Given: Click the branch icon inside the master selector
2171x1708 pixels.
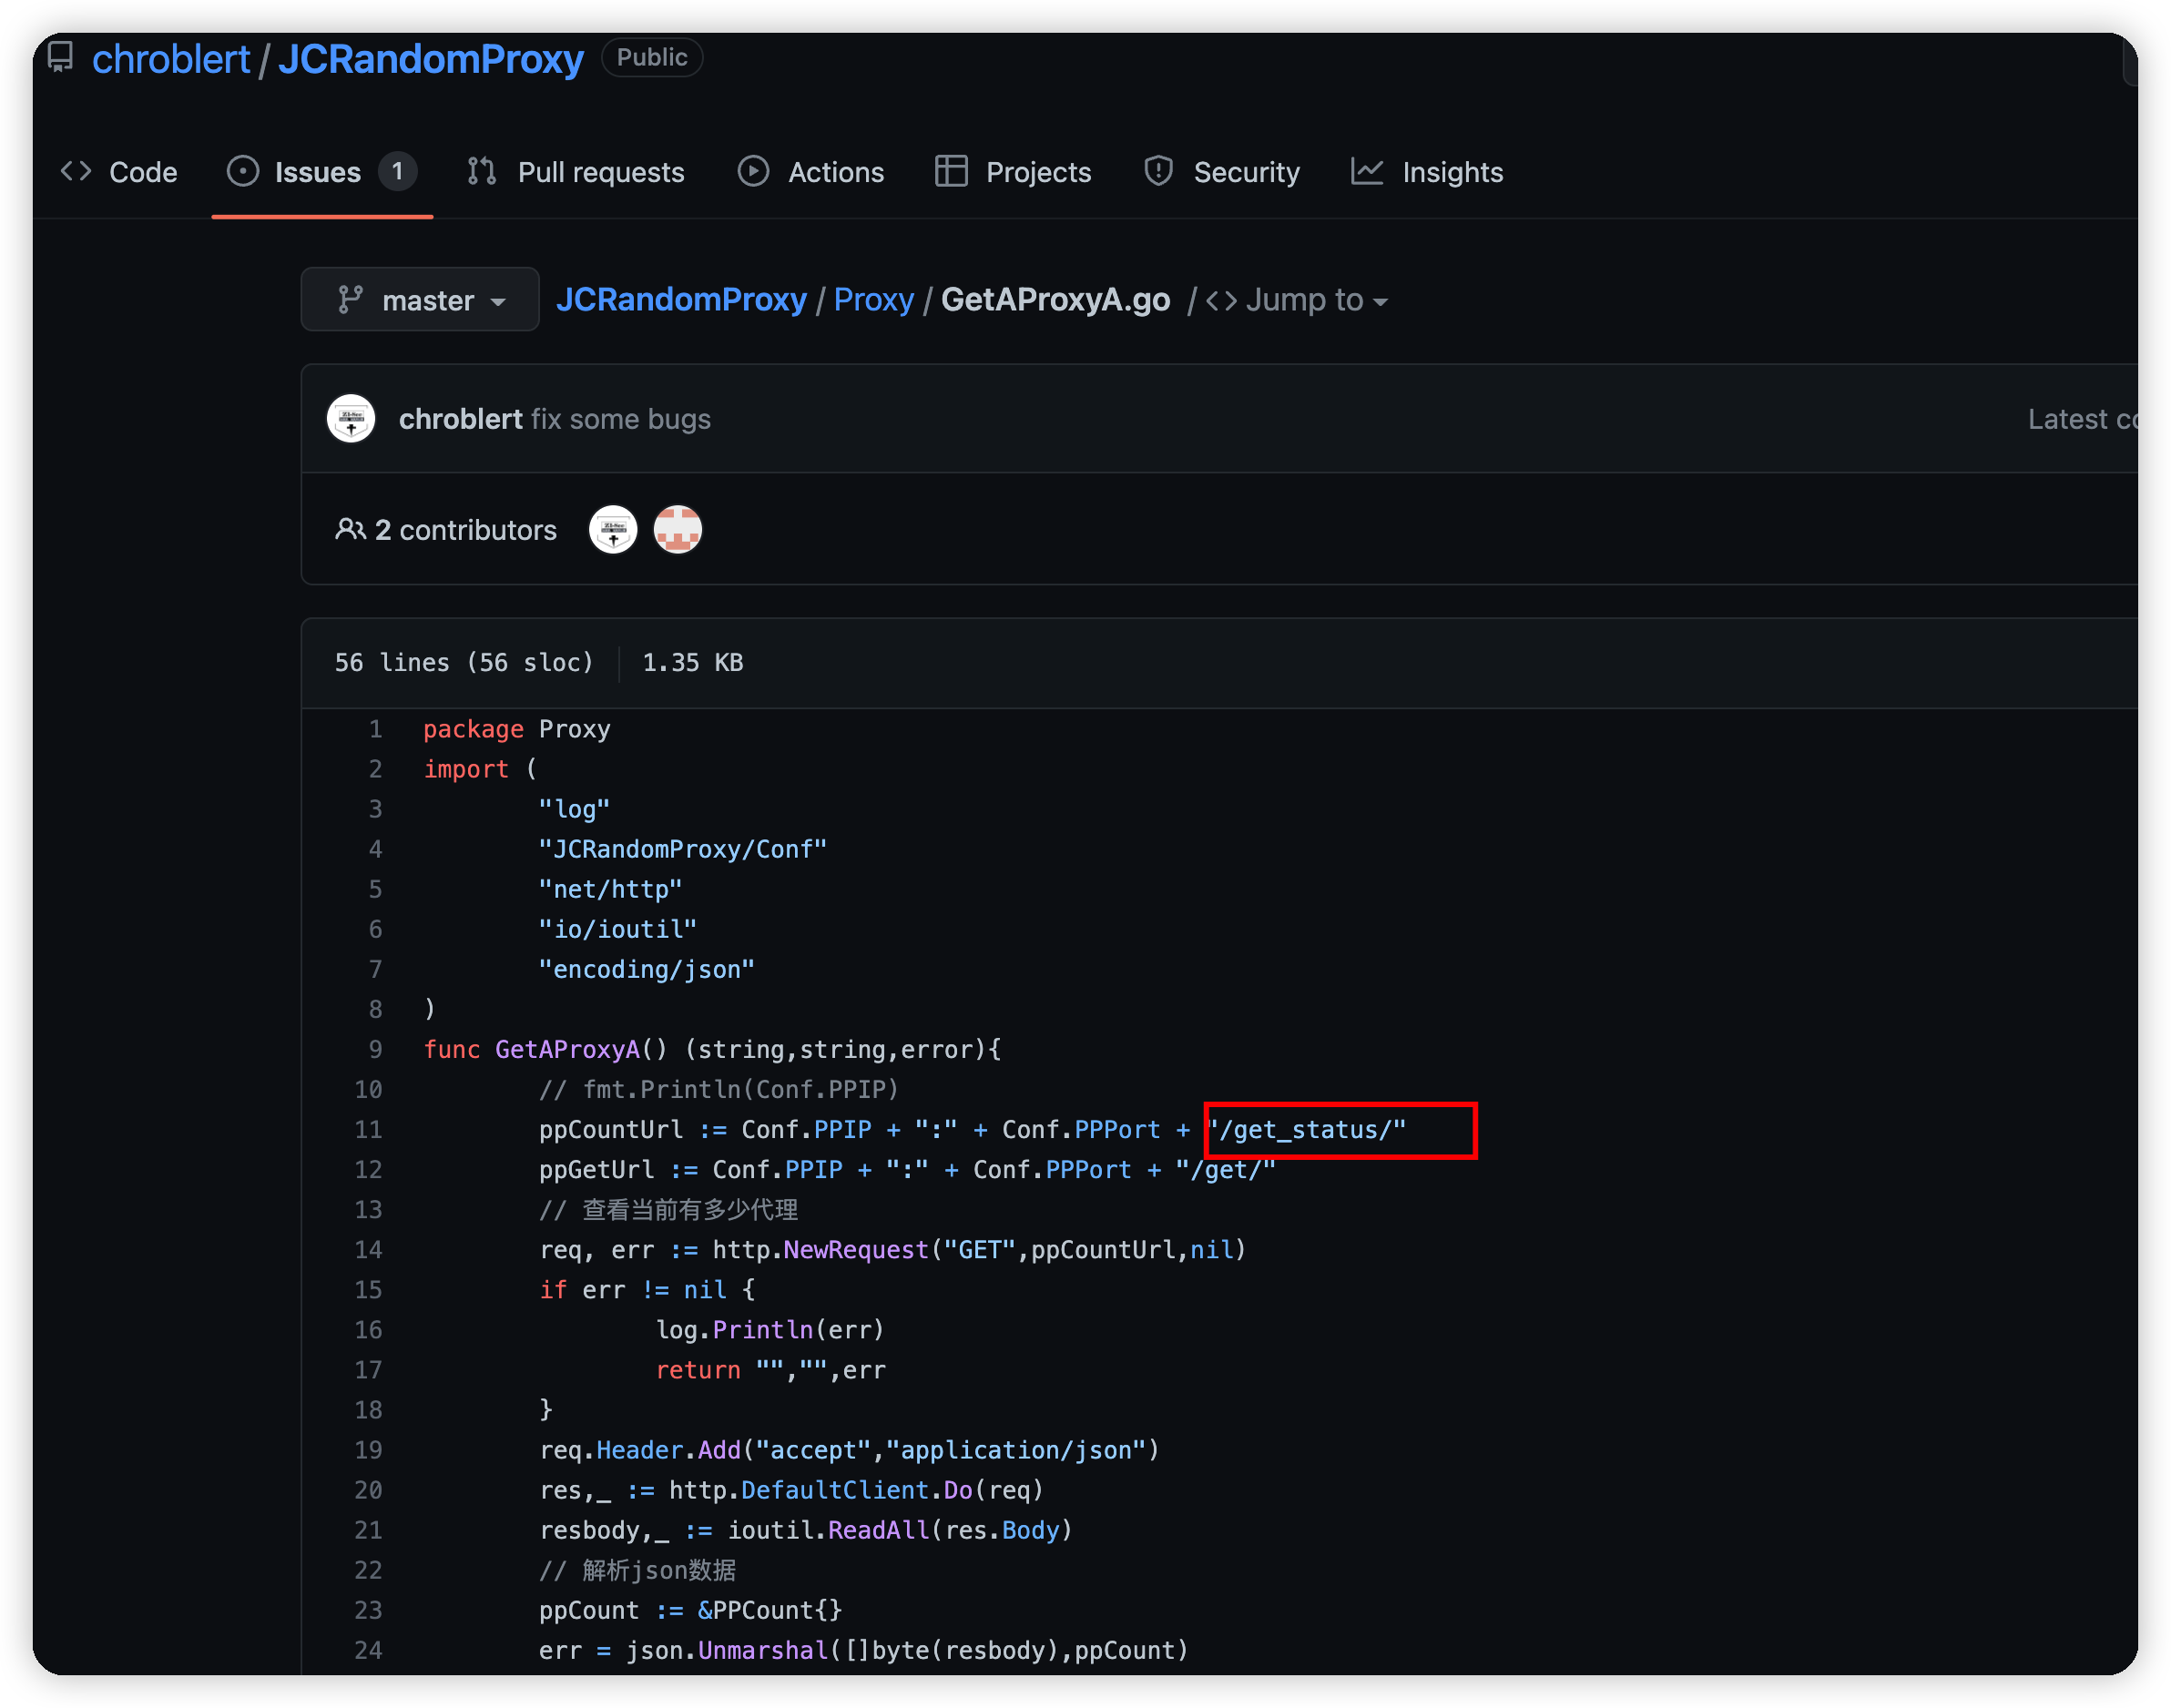Looking at the screenshot, I should (349, 299).
